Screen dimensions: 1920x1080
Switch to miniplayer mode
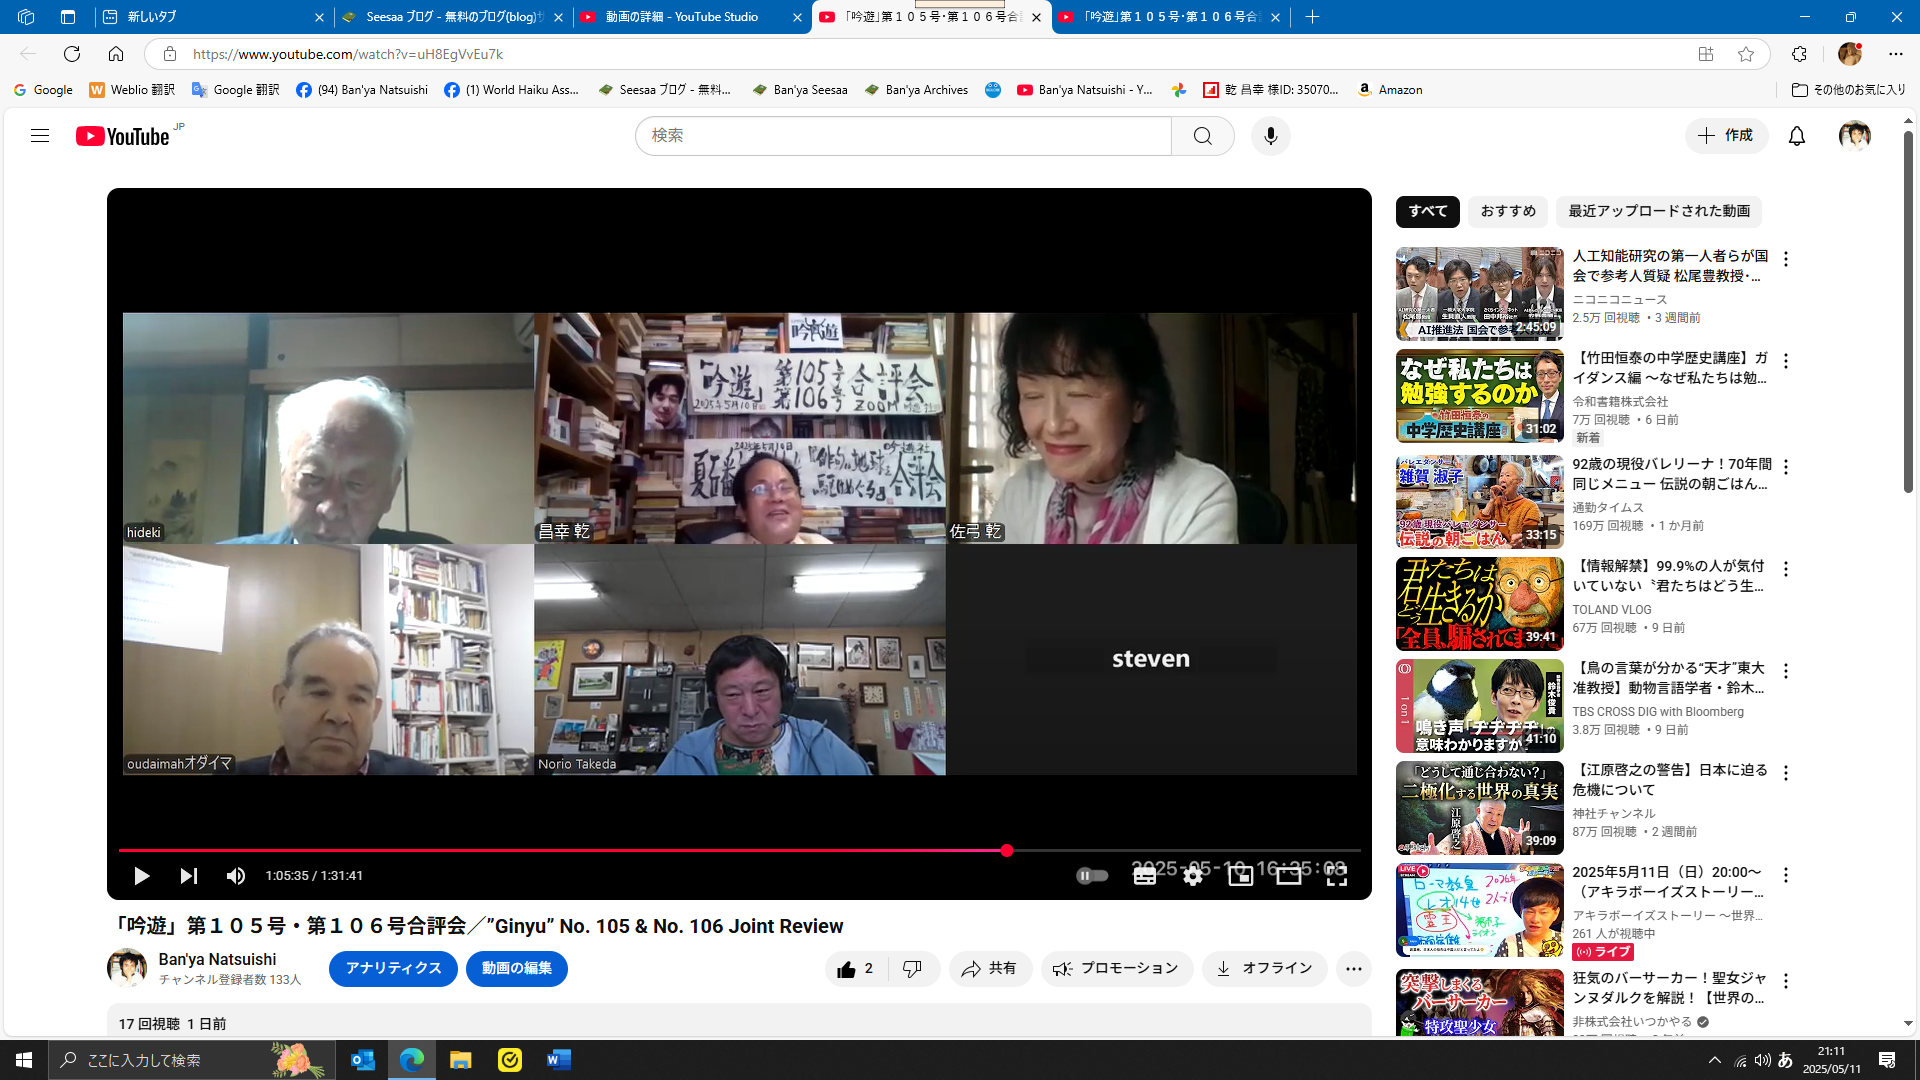(1240, 875)
